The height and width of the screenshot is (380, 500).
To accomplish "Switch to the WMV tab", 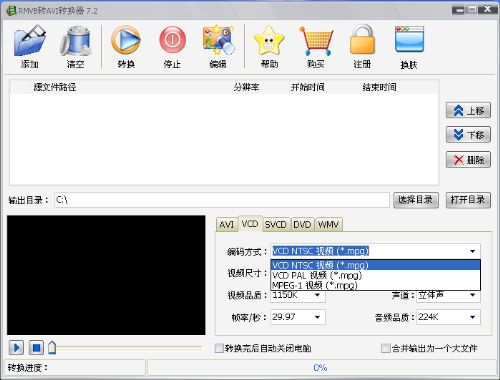I will coord(329,224).
